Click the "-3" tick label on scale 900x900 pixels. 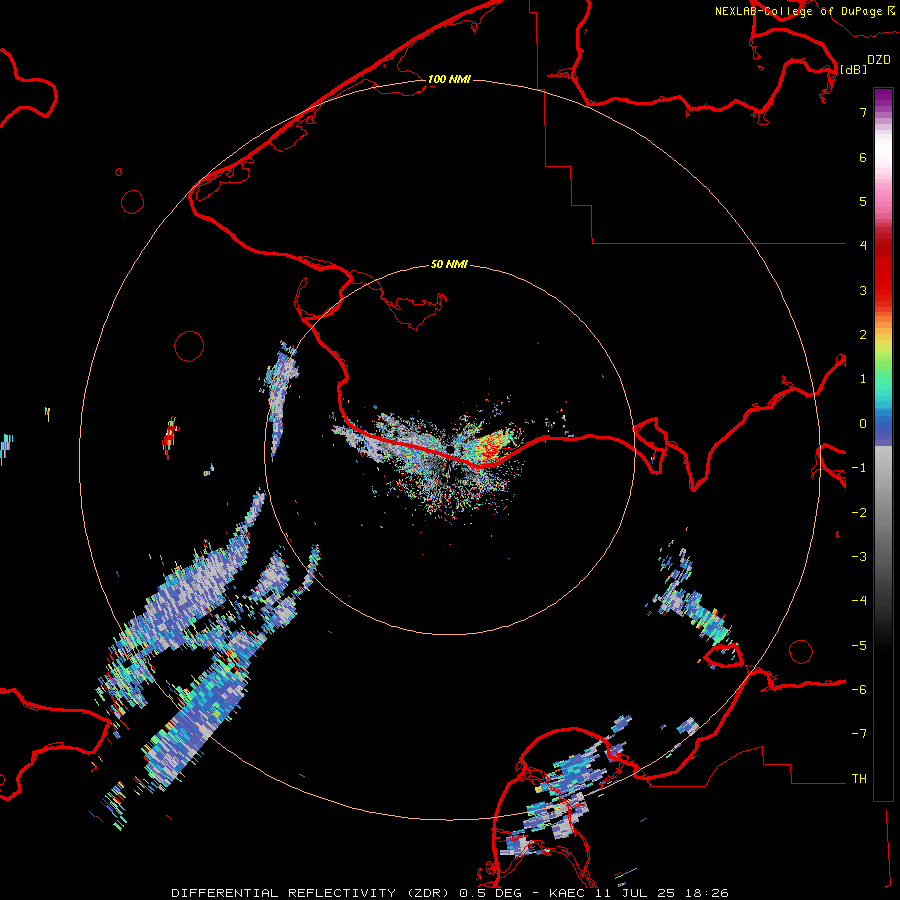[859, 557]
